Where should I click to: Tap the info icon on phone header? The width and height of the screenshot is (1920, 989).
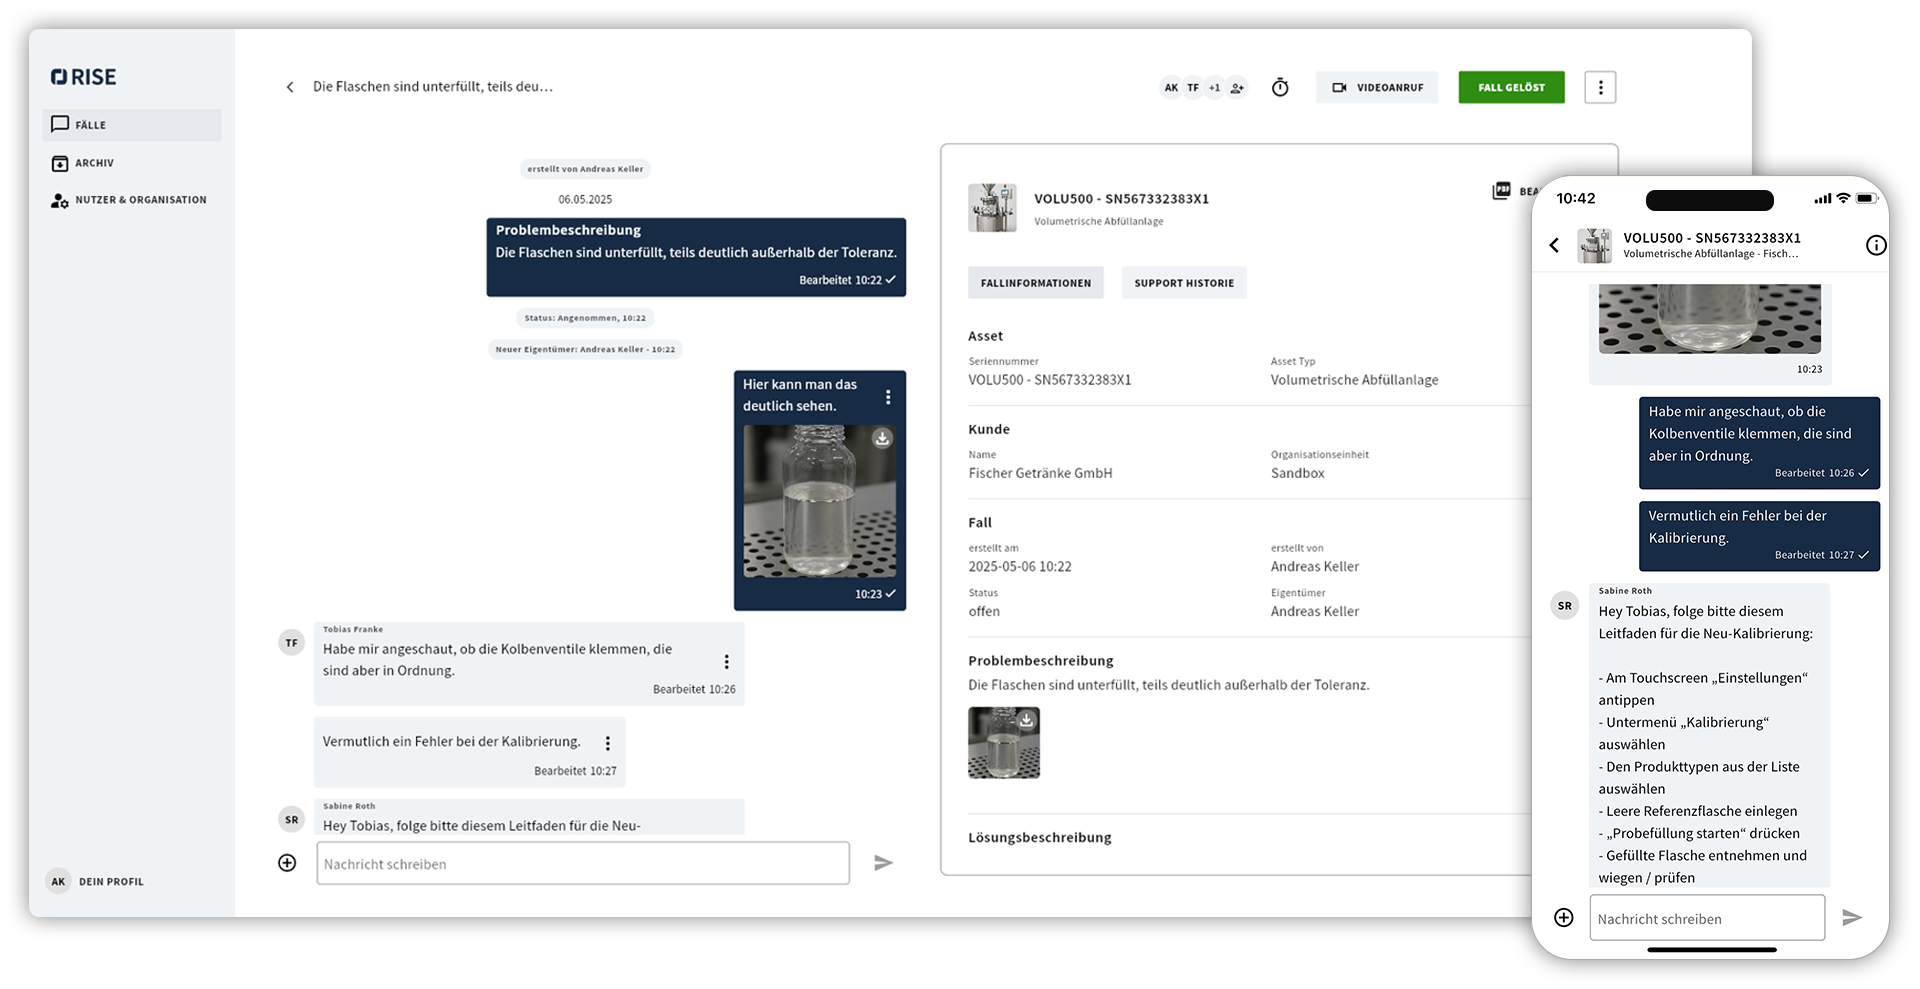[1876, 245]
